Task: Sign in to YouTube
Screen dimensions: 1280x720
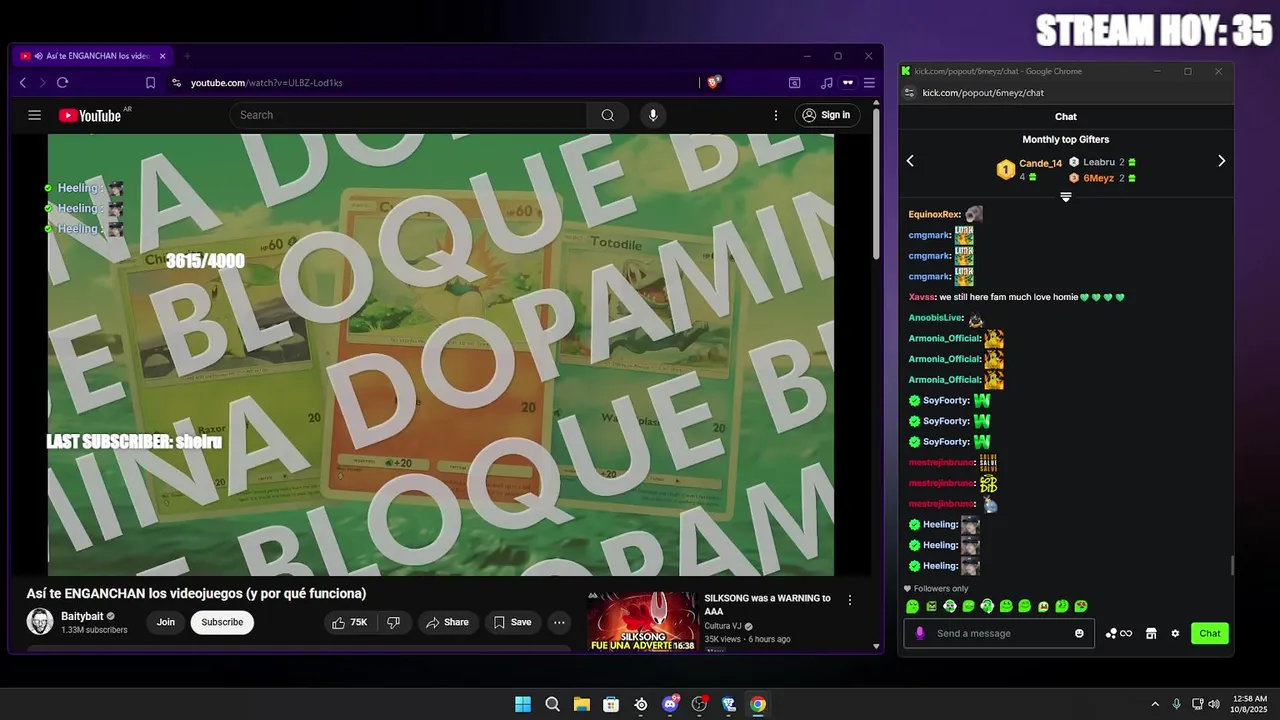Action: pos(826,115)
